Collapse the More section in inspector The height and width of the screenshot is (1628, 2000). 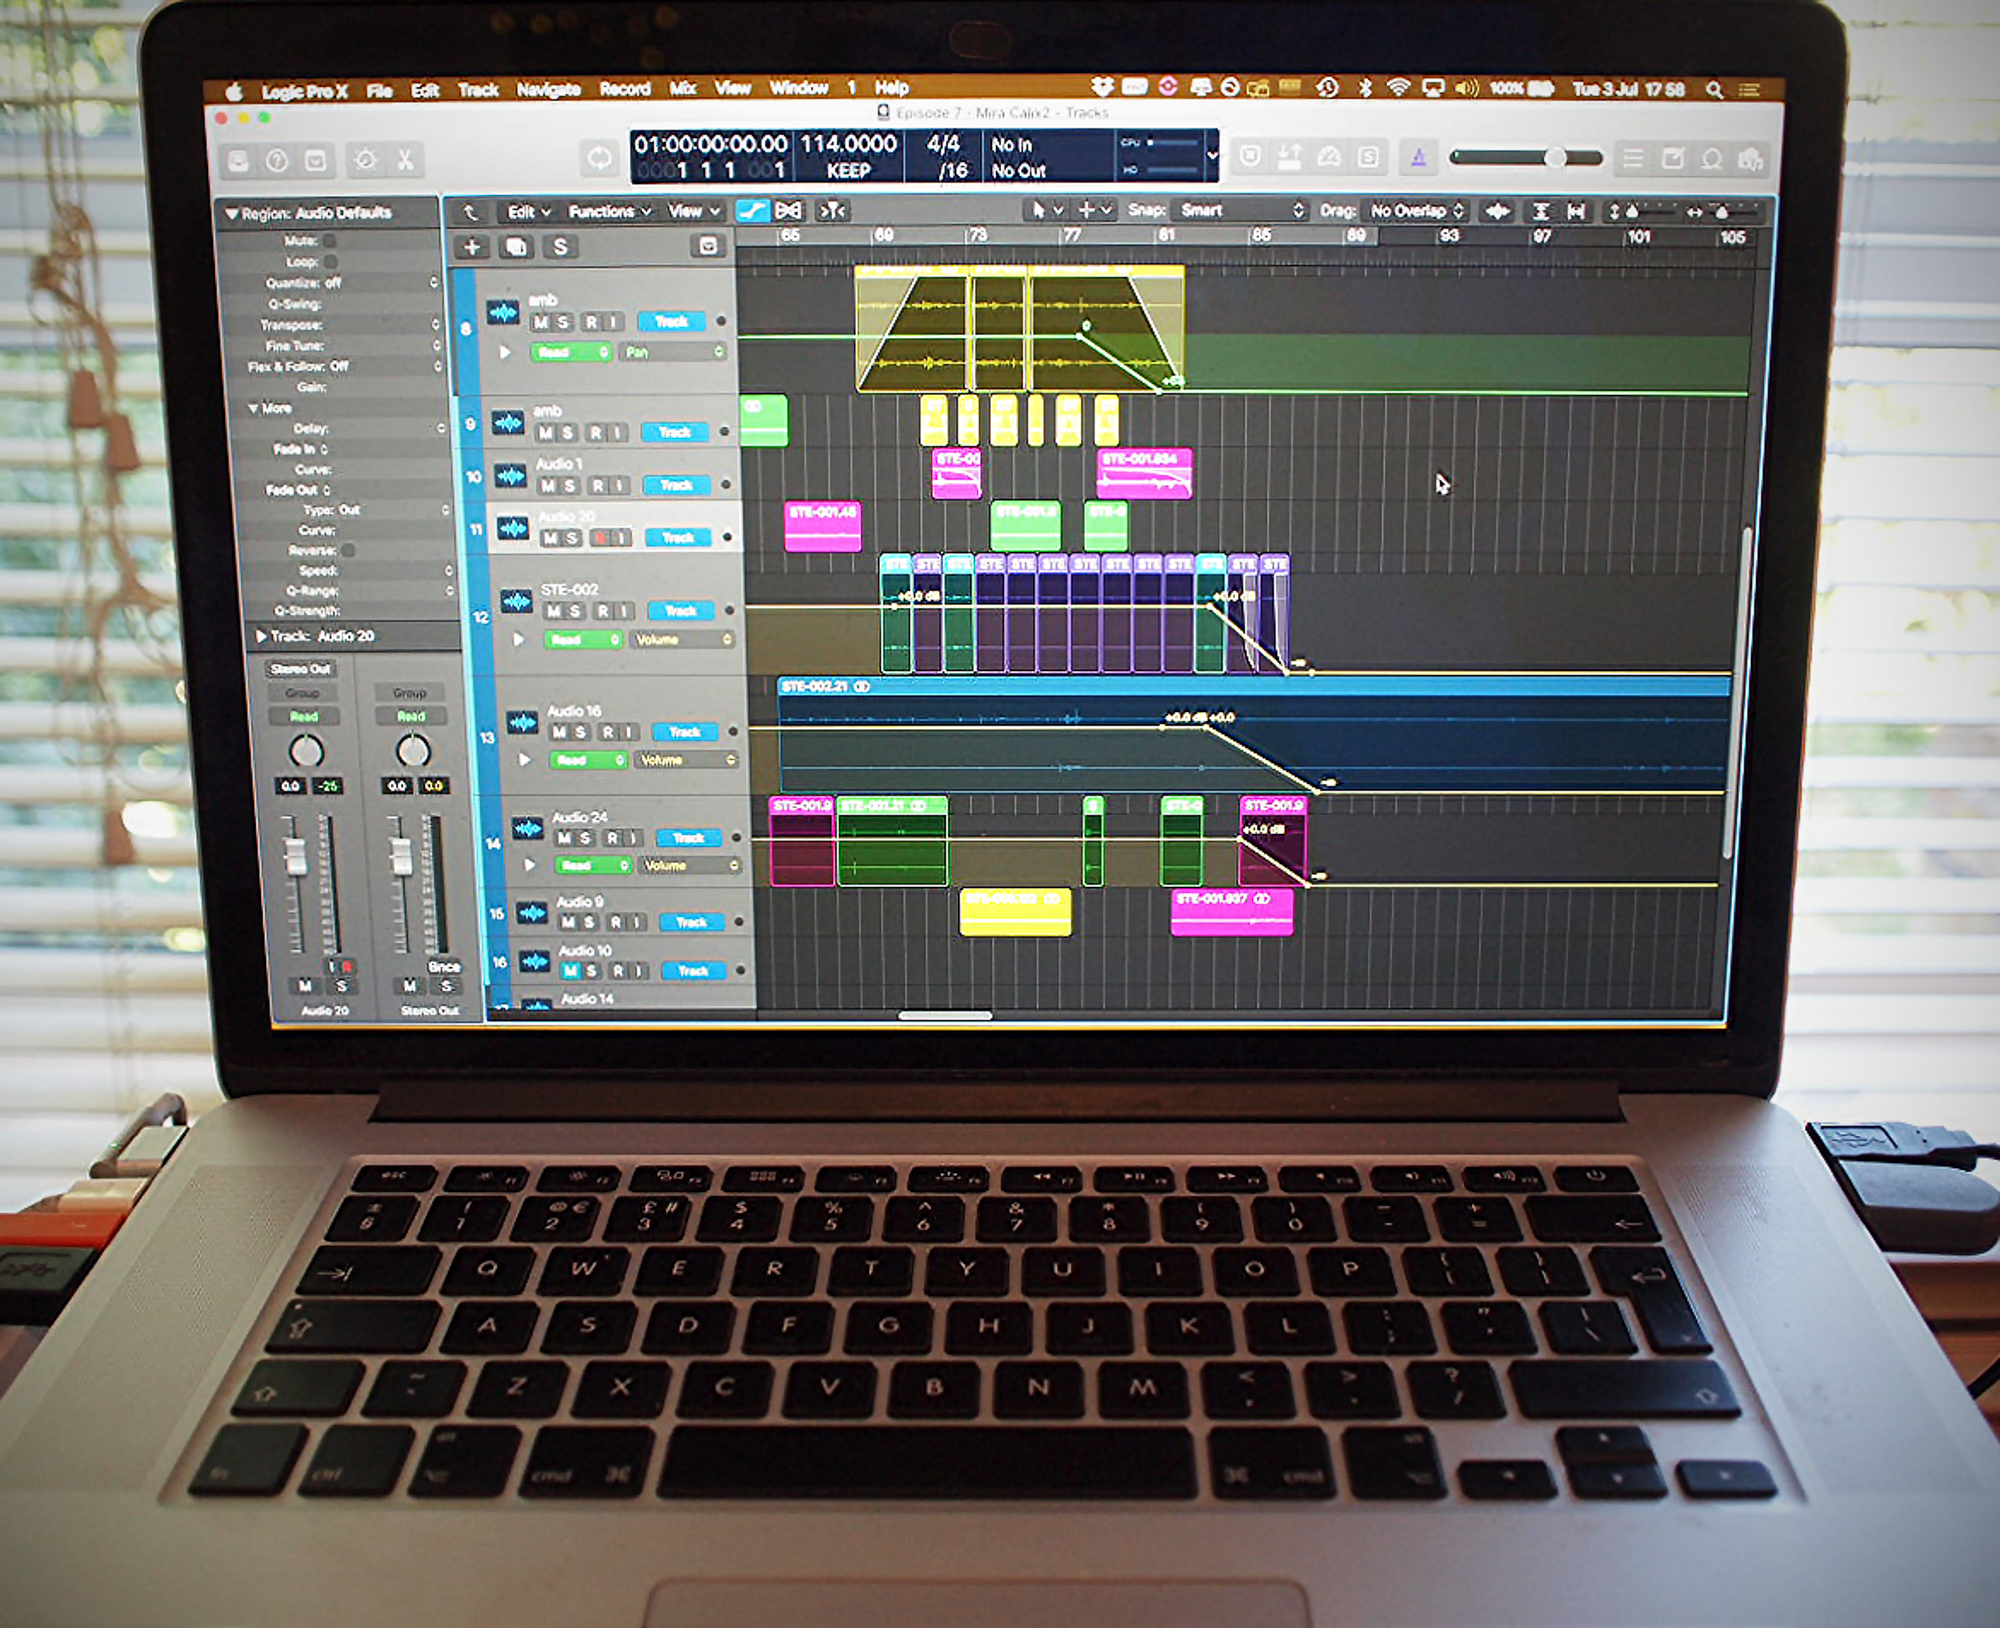[254, 408]
